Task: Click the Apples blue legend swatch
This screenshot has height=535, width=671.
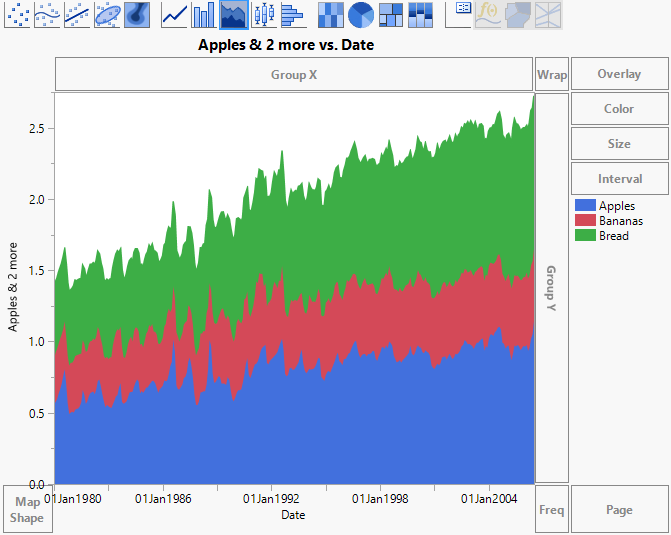Action: point(585,206)
